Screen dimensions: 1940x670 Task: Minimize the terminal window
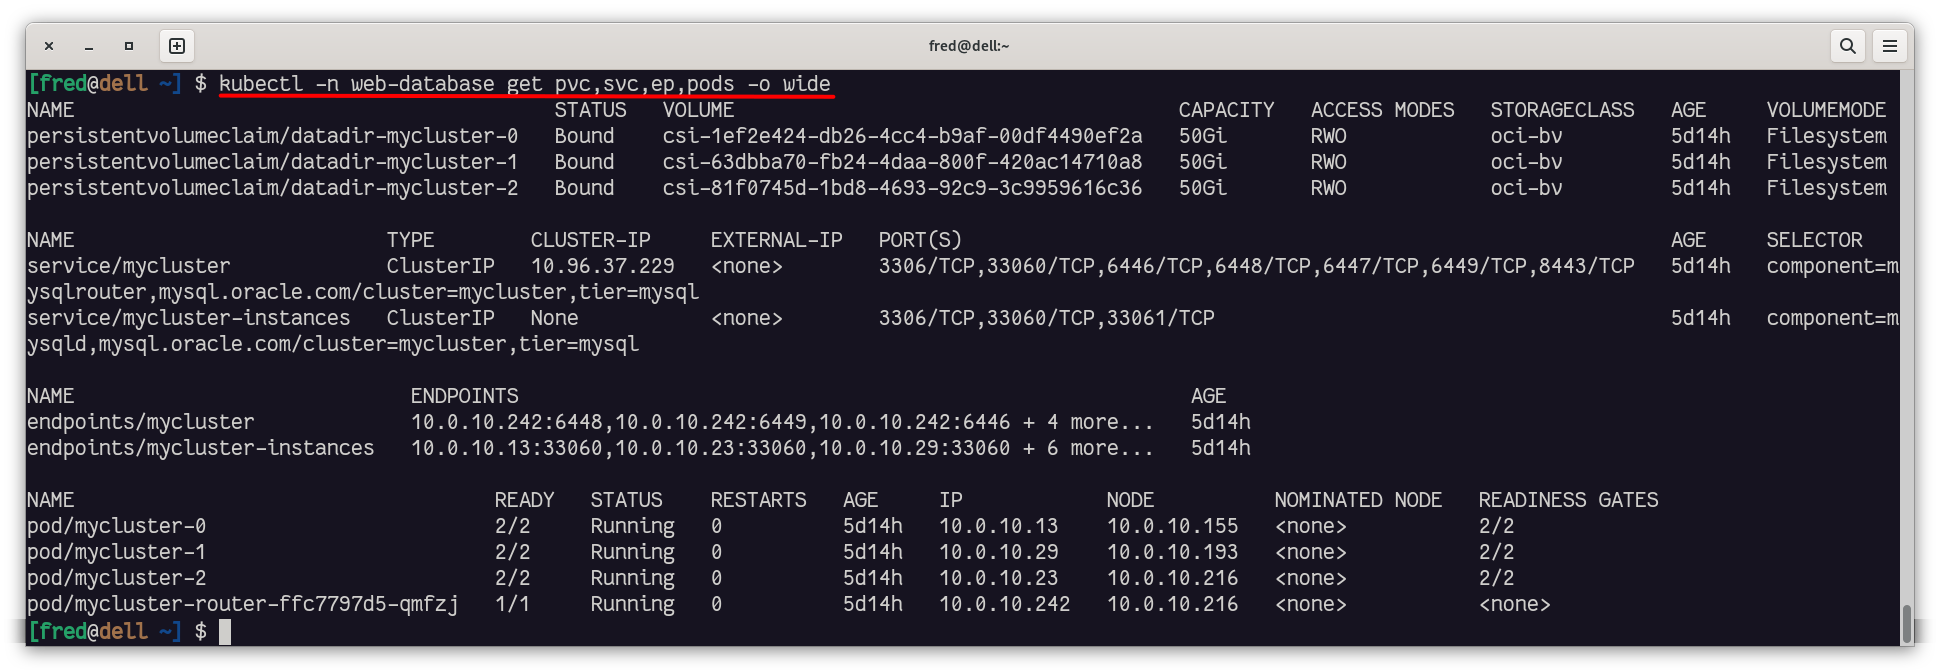click(x=89, y=46)
